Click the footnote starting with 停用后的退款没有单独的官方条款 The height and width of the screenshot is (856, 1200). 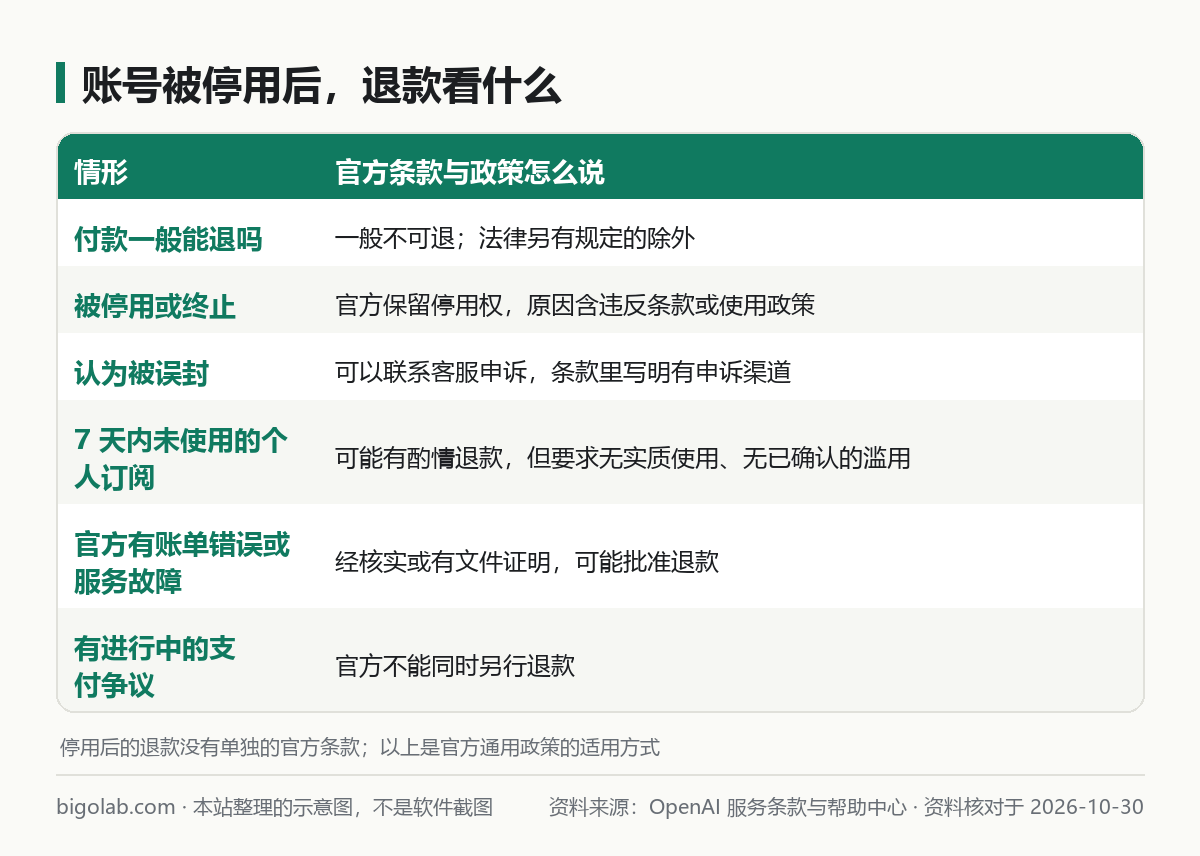pyautogui.click(x=360, y=747)
